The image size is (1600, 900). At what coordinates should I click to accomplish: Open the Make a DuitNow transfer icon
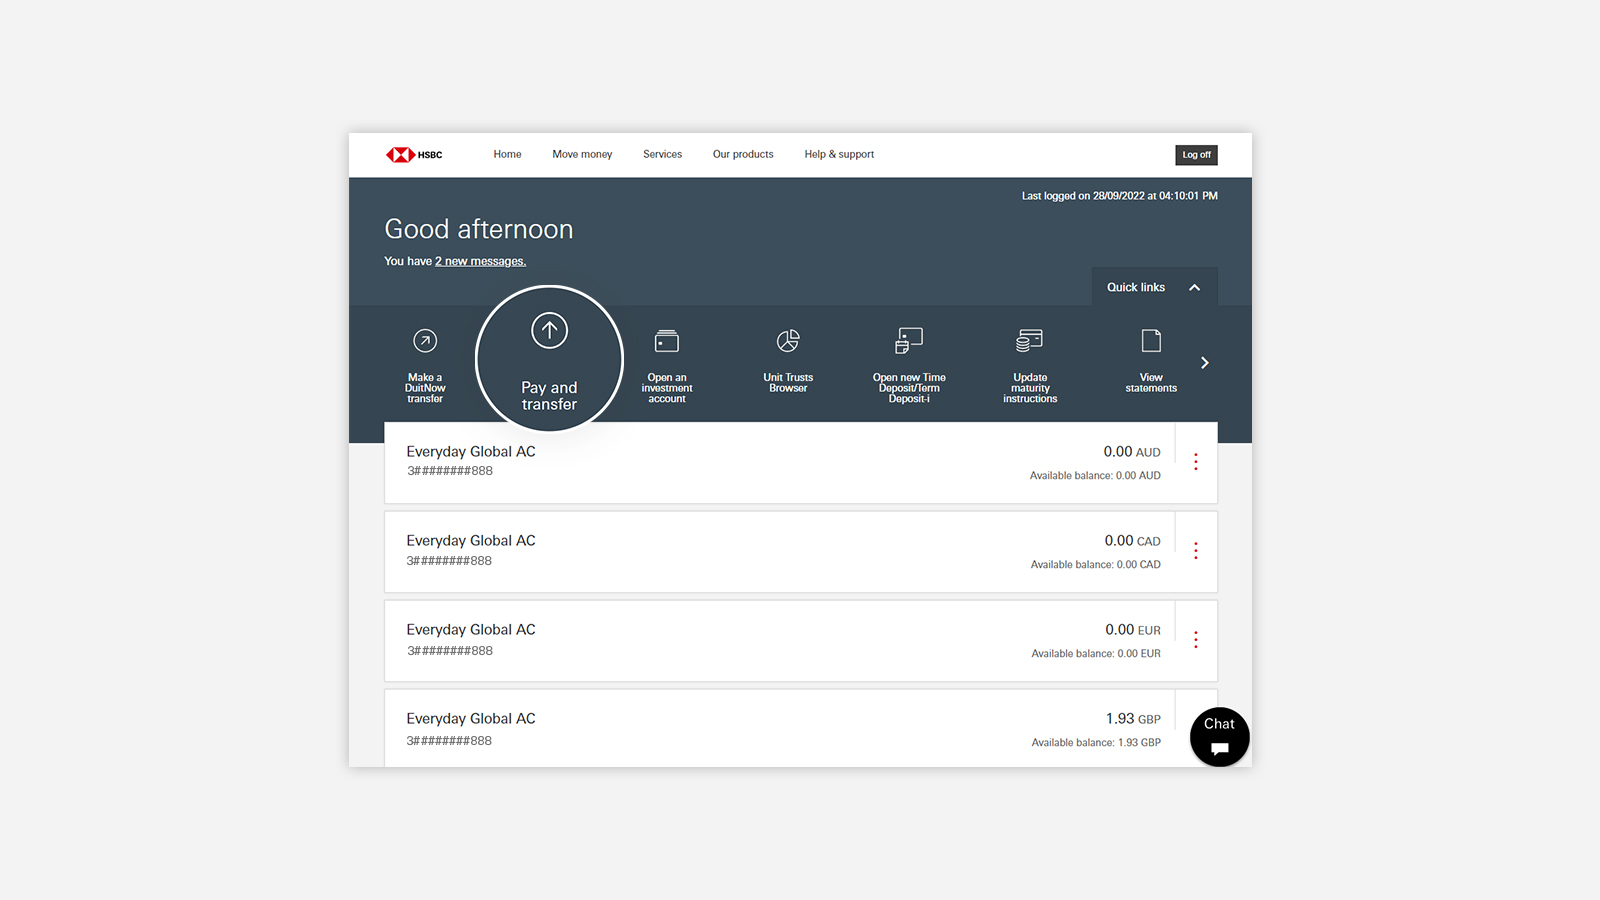point(425,341)
